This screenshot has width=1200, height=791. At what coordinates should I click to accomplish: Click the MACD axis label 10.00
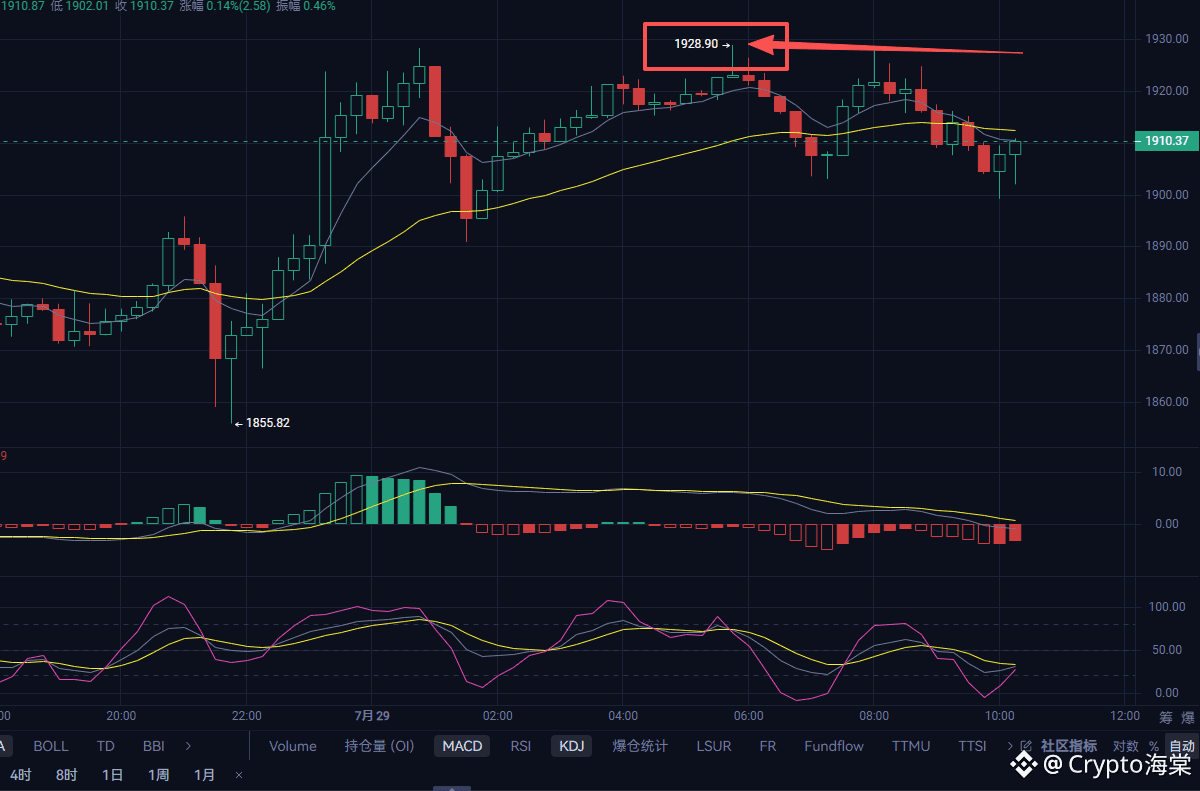(1167, 471)
